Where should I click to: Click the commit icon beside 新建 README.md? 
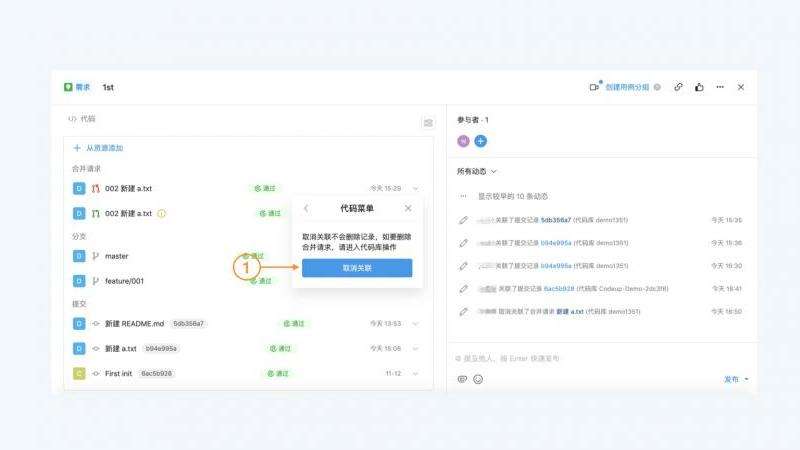point(95,323)
